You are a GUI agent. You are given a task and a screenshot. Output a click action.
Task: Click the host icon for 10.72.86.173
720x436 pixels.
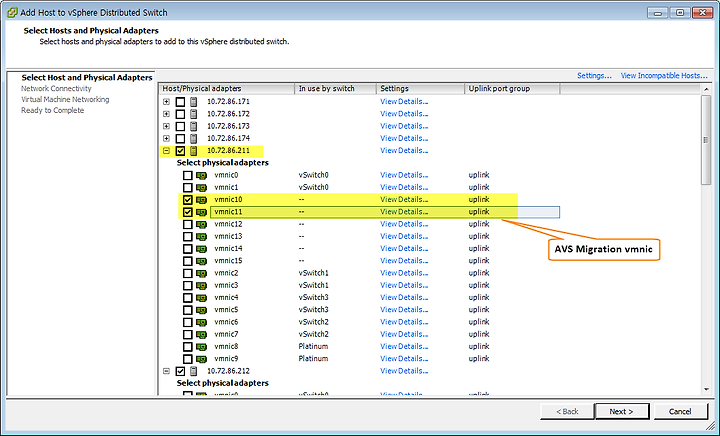194,126
